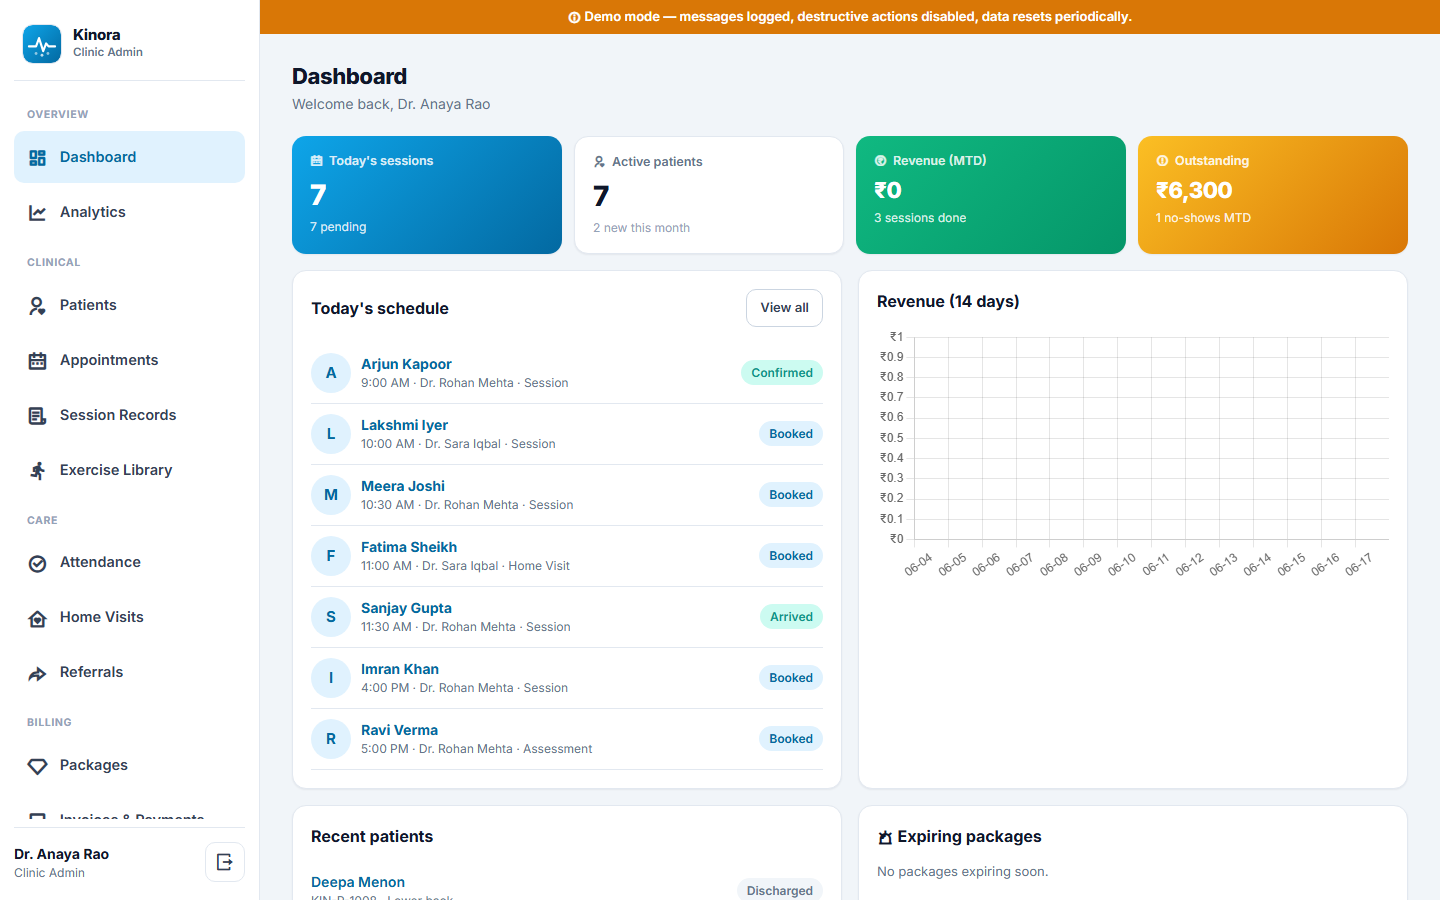Viewport: 1440px width, 900px height.
Task: Click 'Welcome back, Dr. Anaya Rao' text
Action: pos(391,104)
